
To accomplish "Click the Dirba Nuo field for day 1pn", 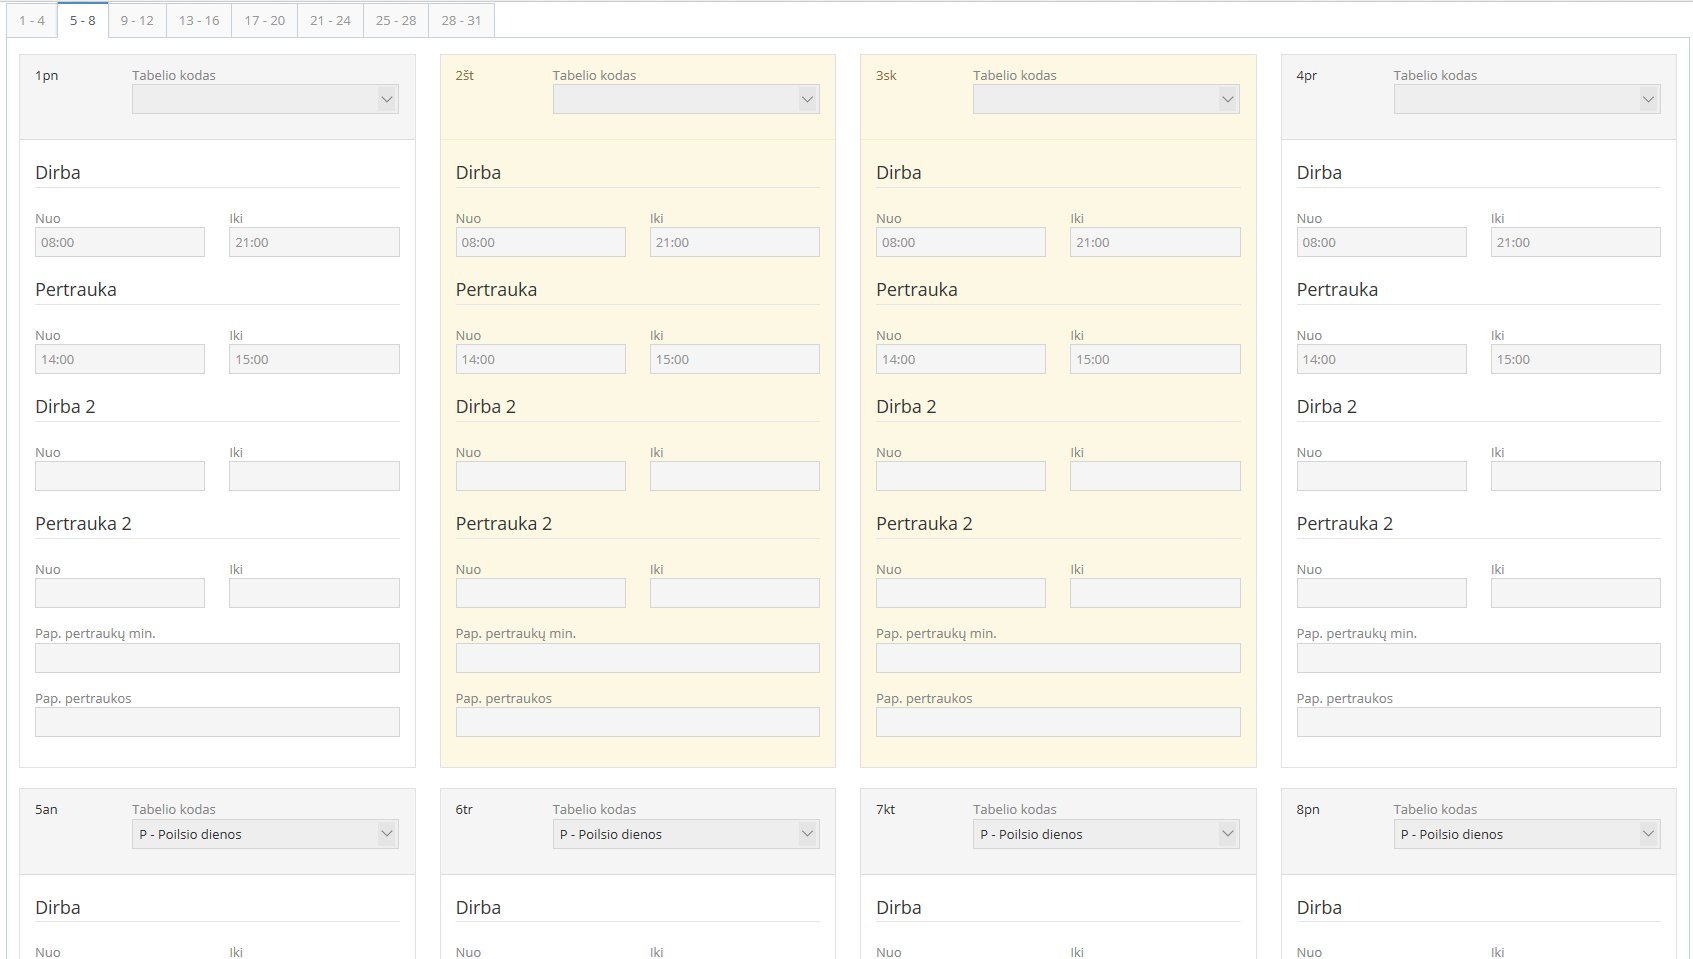I will pyautogui.click(x=120, y=242).
